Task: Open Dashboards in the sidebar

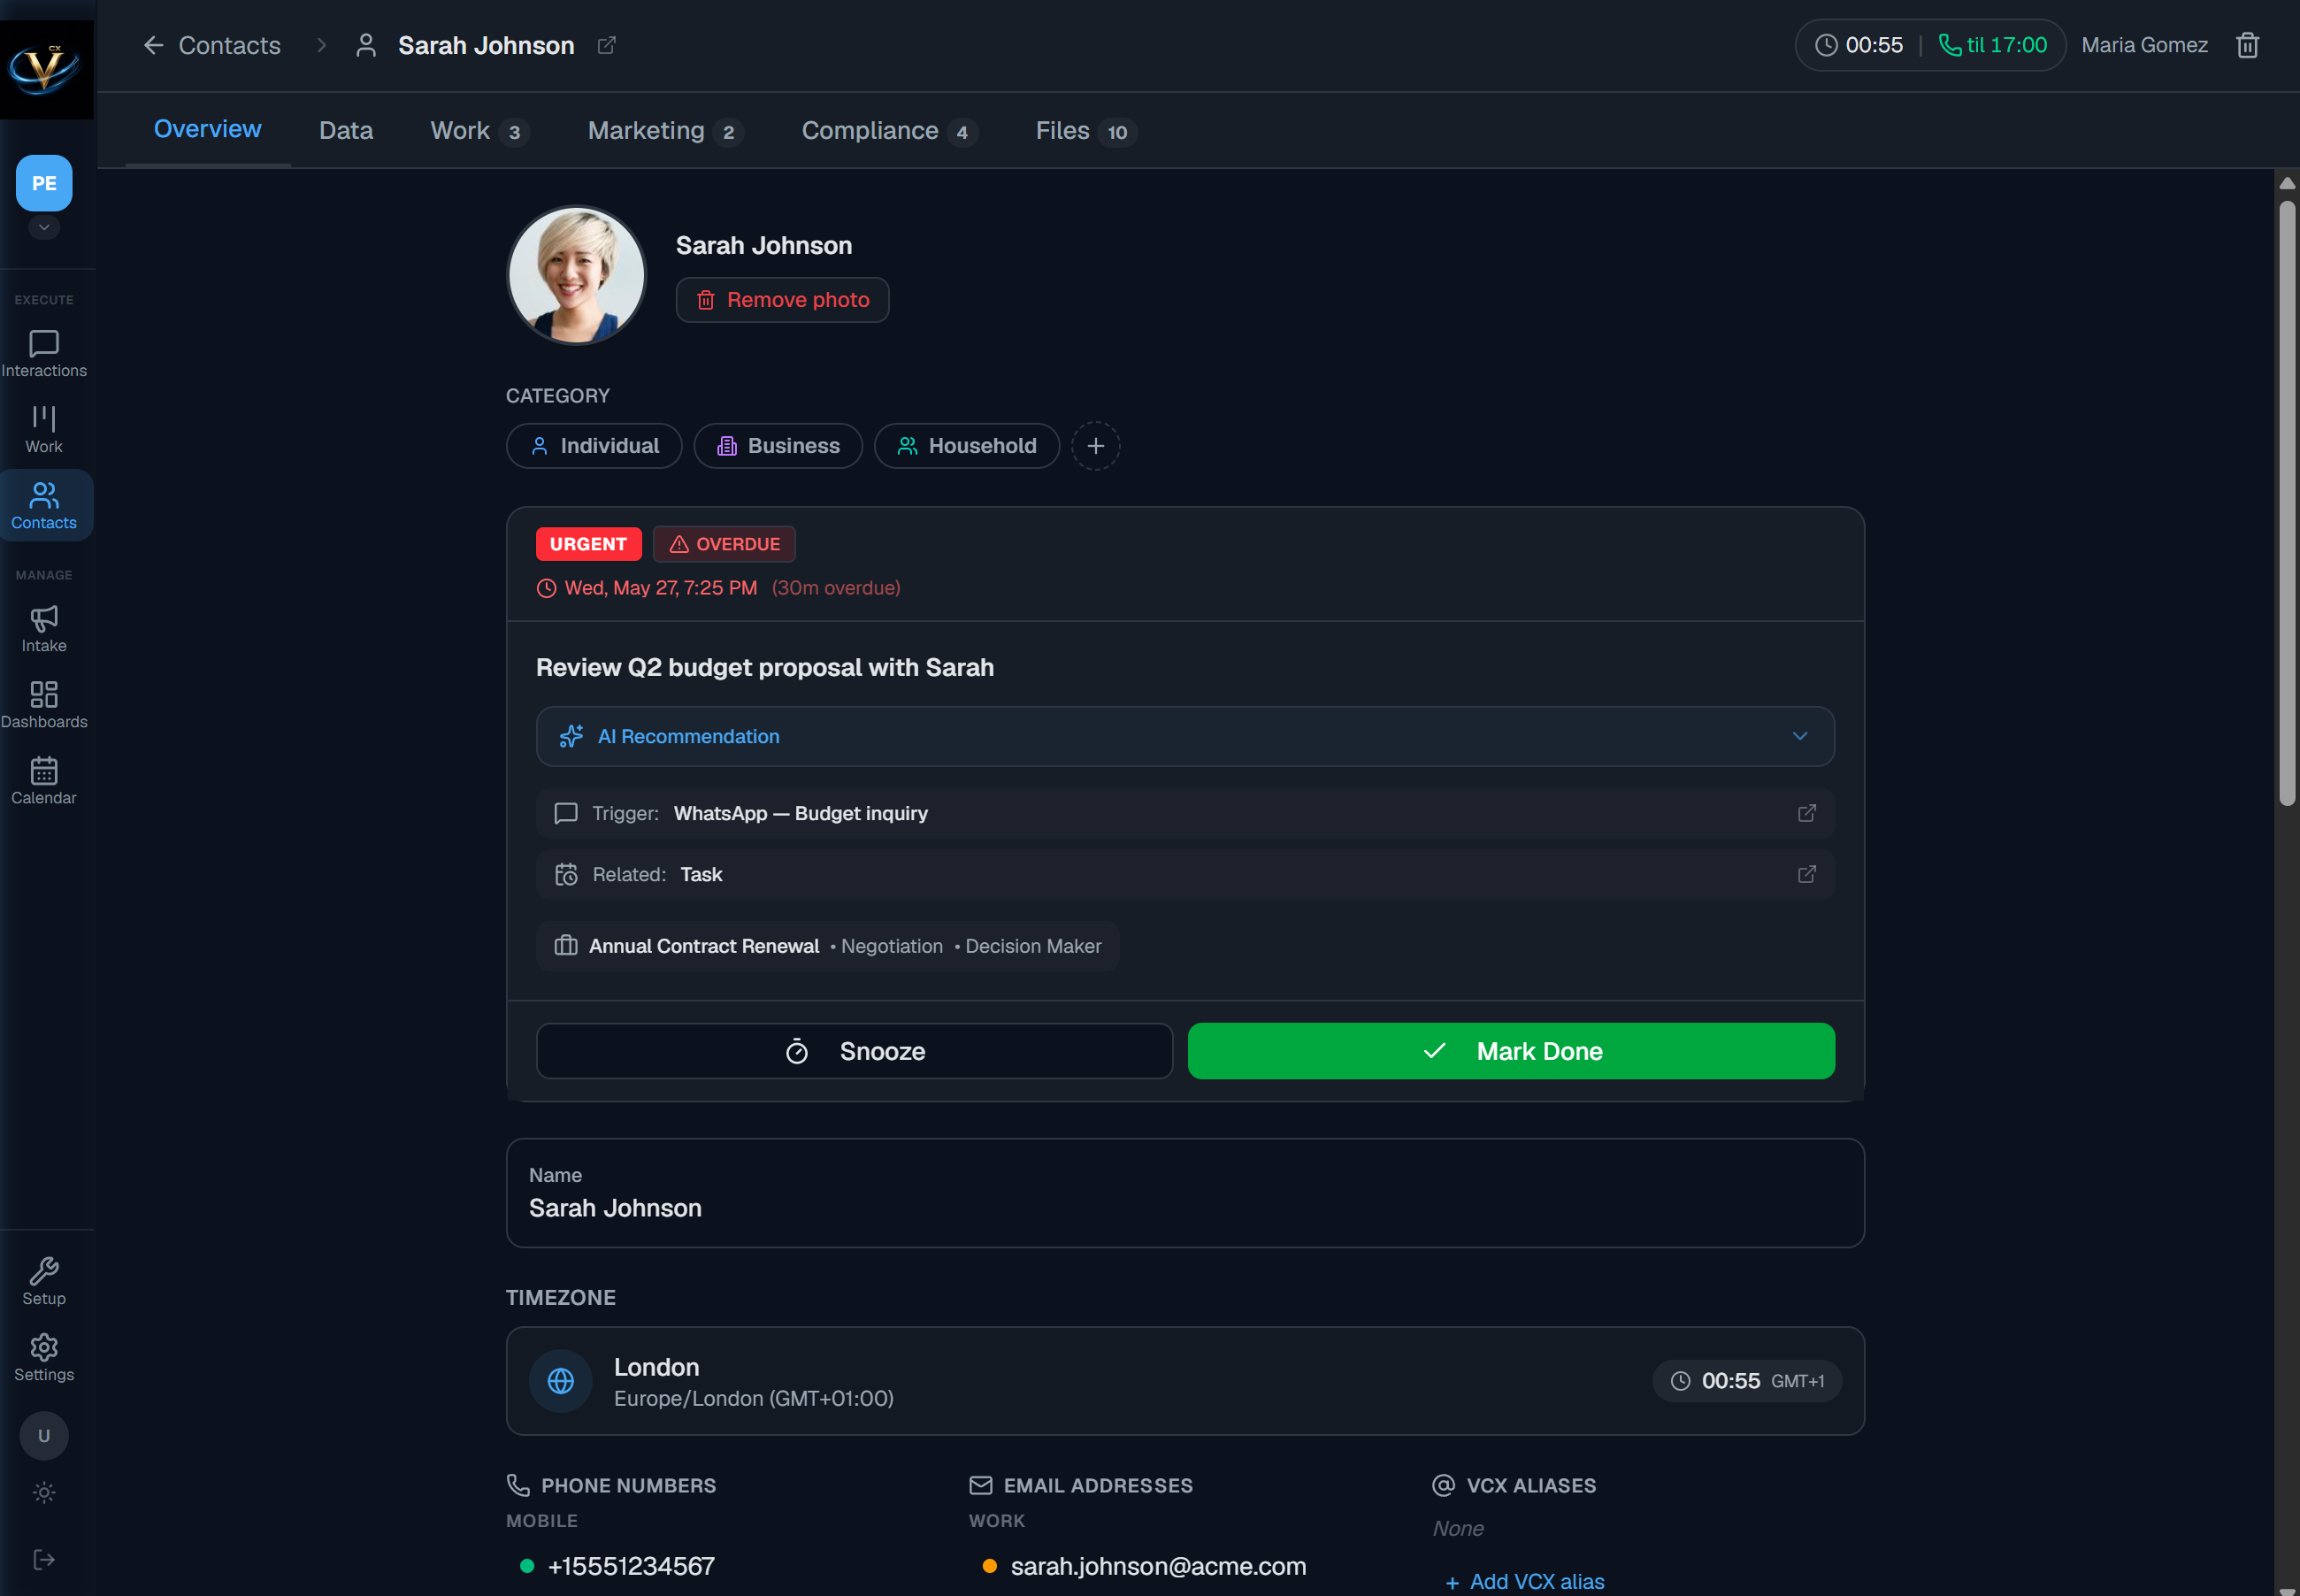Action: [x=44, y=705]
